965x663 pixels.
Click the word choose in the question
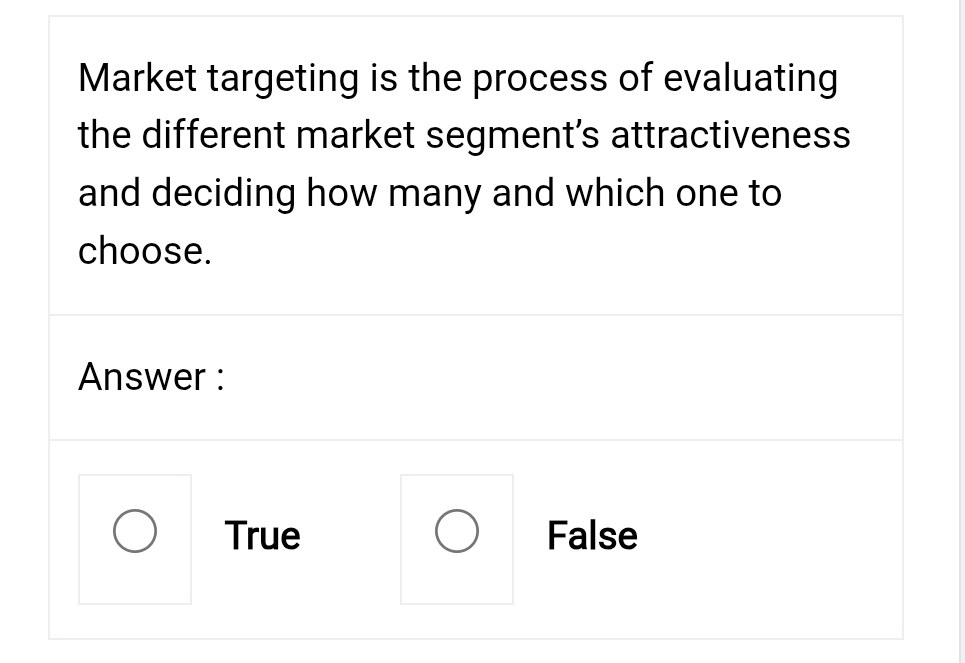point(143,251)
